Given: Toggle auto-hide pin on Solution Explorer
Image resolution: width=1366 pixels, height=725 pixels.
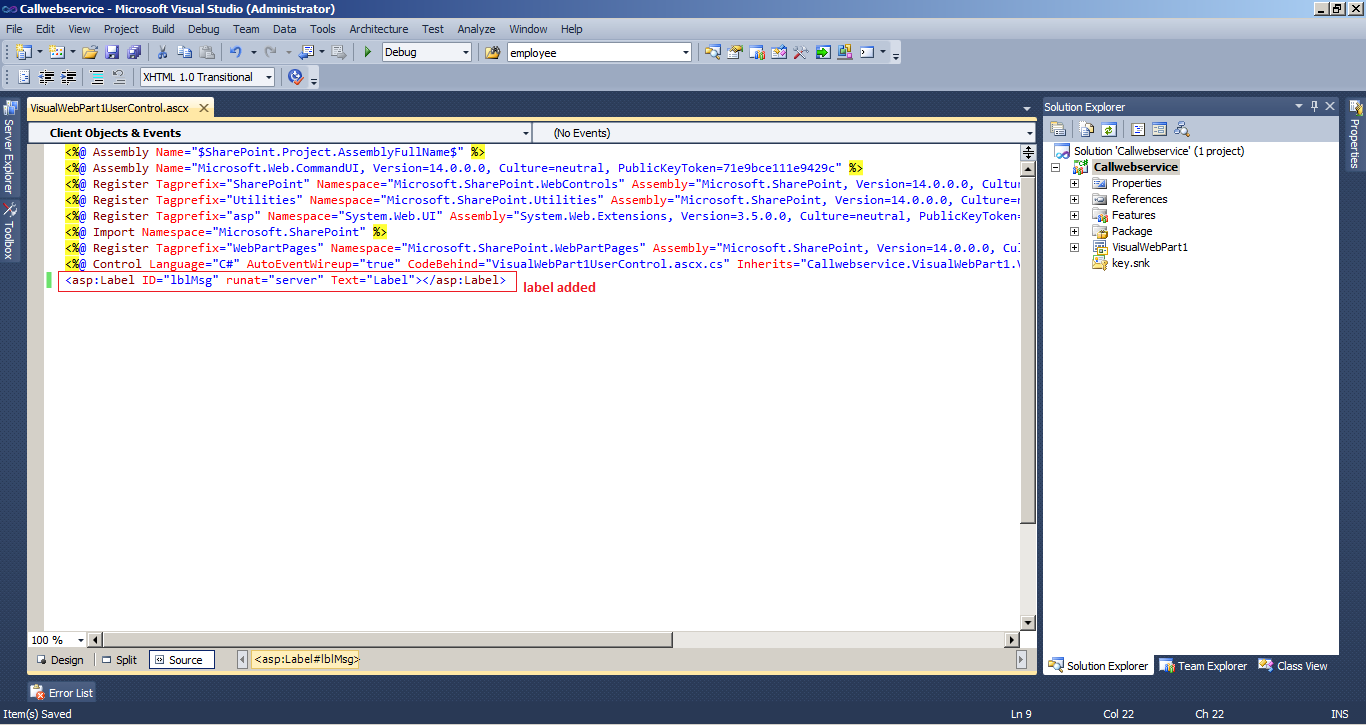Looking at the screenshot, I should (1314, 106).
